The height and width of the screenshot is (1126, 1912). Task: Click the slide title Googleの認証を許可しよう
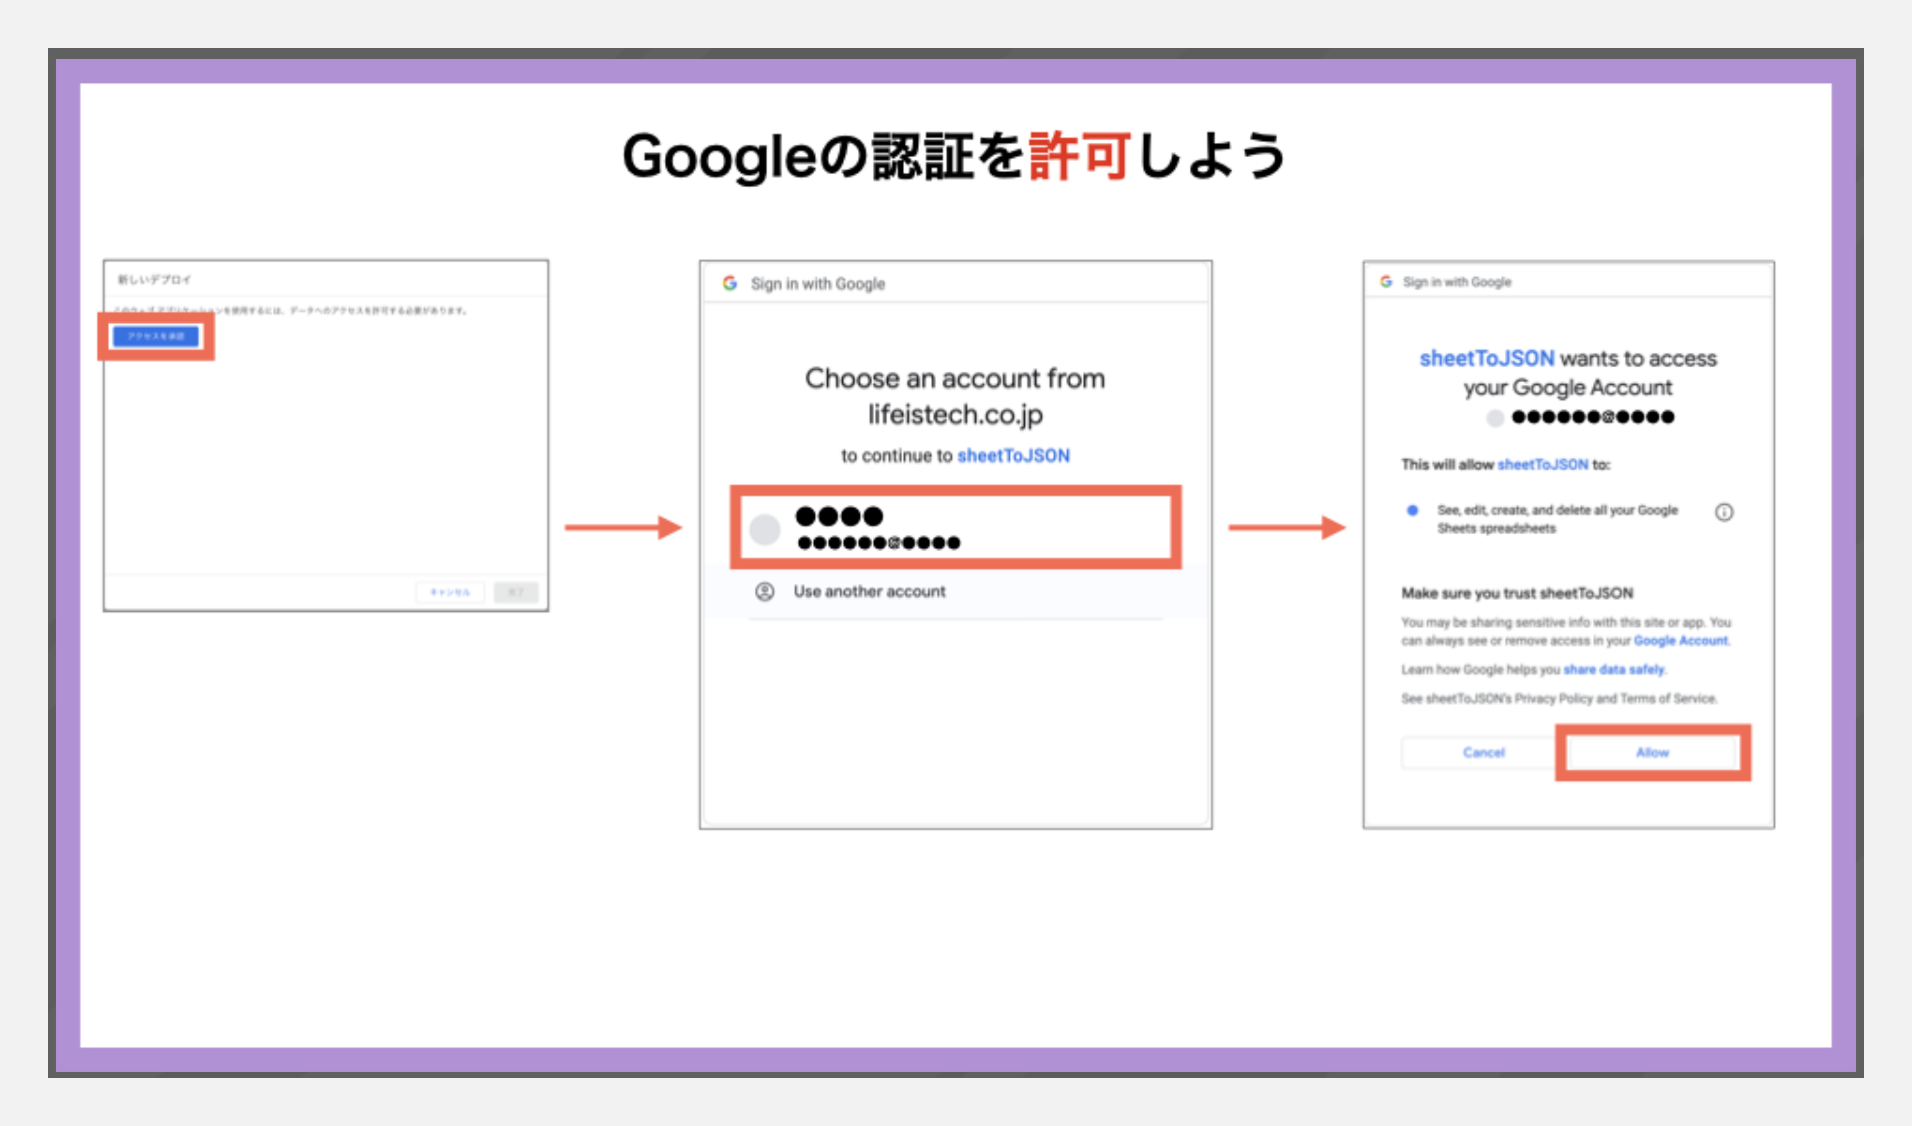click(955, 156)
